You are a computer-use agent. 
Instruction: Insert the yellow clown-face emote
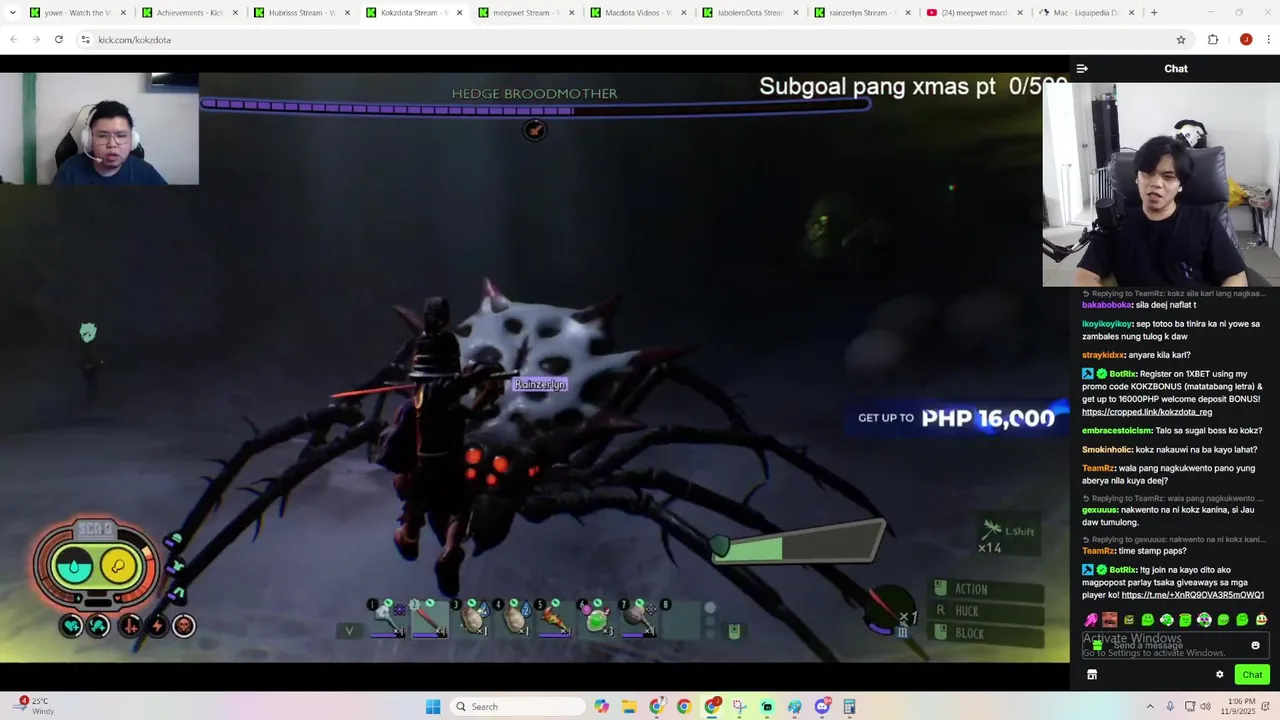pyautogui.click(x=1261, y=620)
